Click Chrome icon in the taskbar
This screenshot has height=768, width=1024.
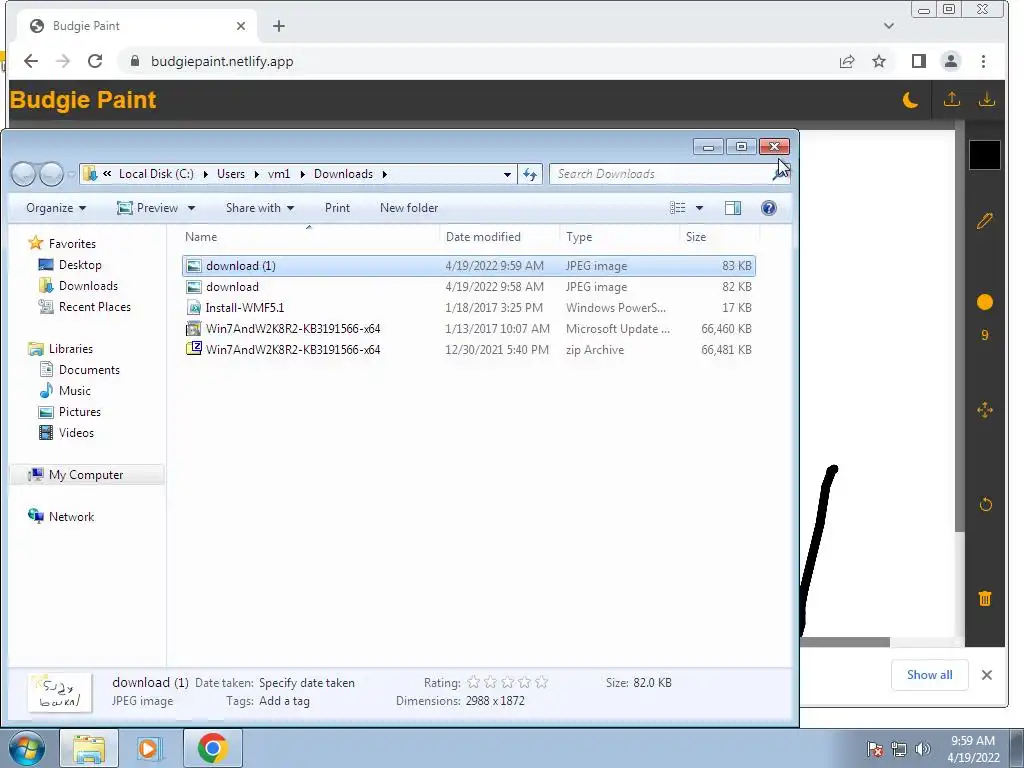[212, 748]
